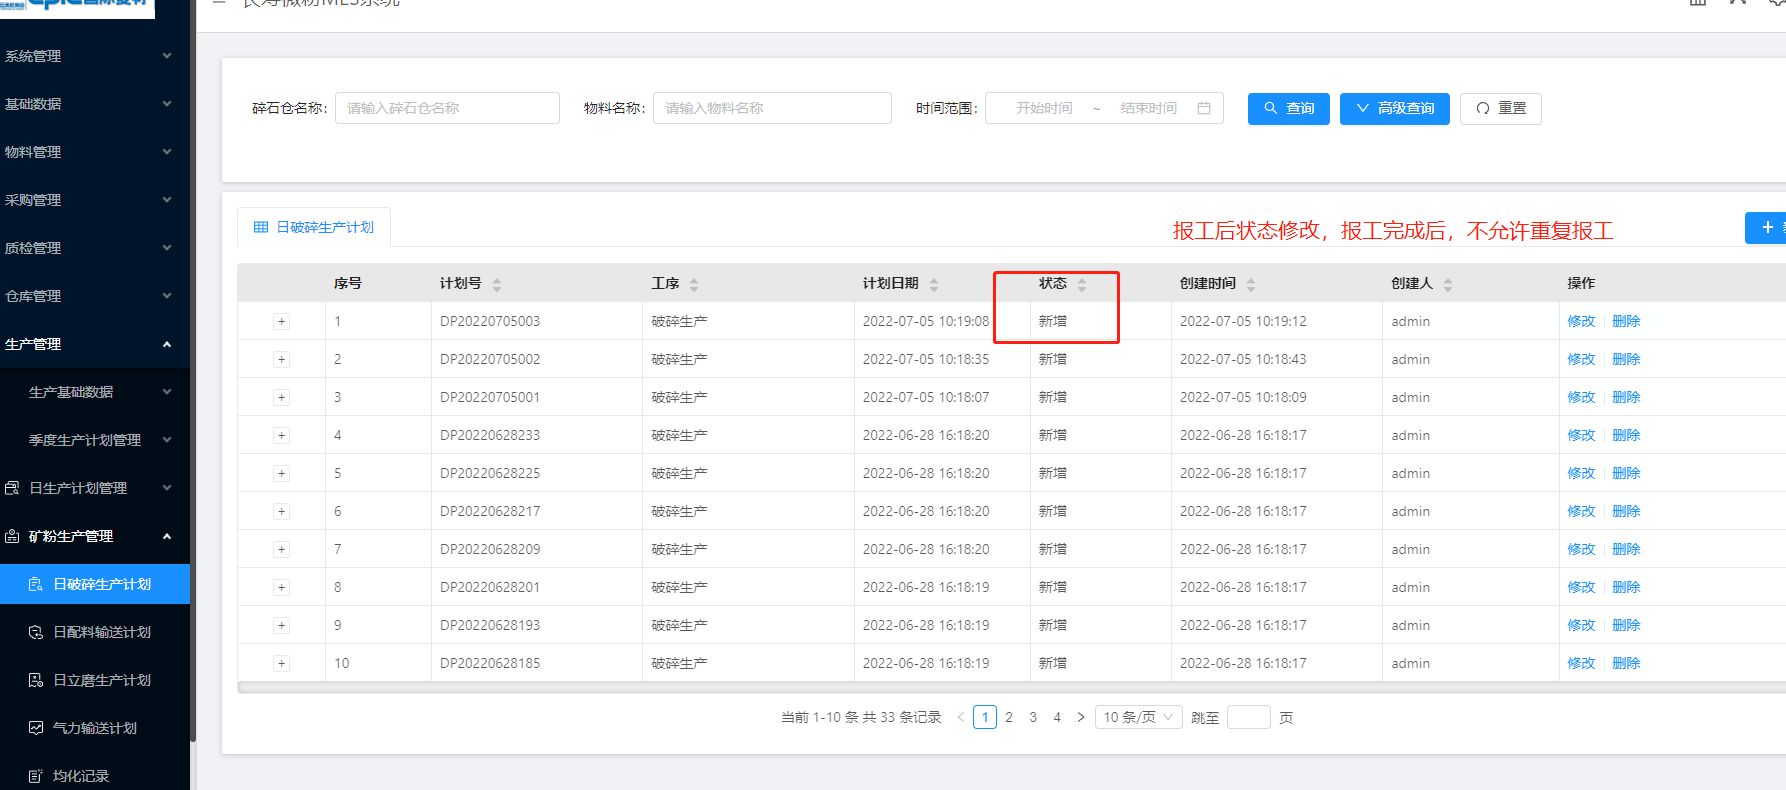Click the 高级查询 button
The height and width of the screenshot is (790, 1786).
coord(1395,108)
